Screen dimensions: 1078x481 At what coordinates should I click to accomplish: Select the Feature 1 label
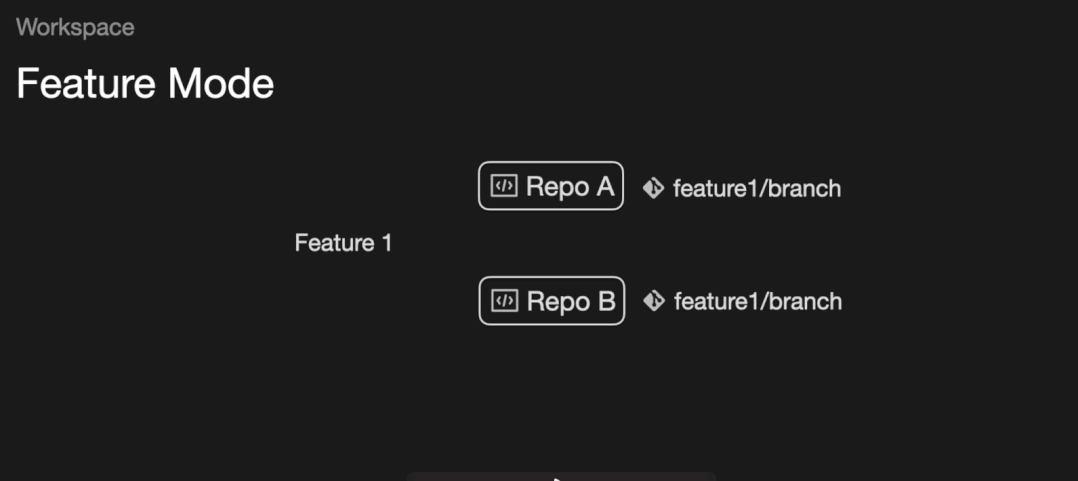click(343, 243)
